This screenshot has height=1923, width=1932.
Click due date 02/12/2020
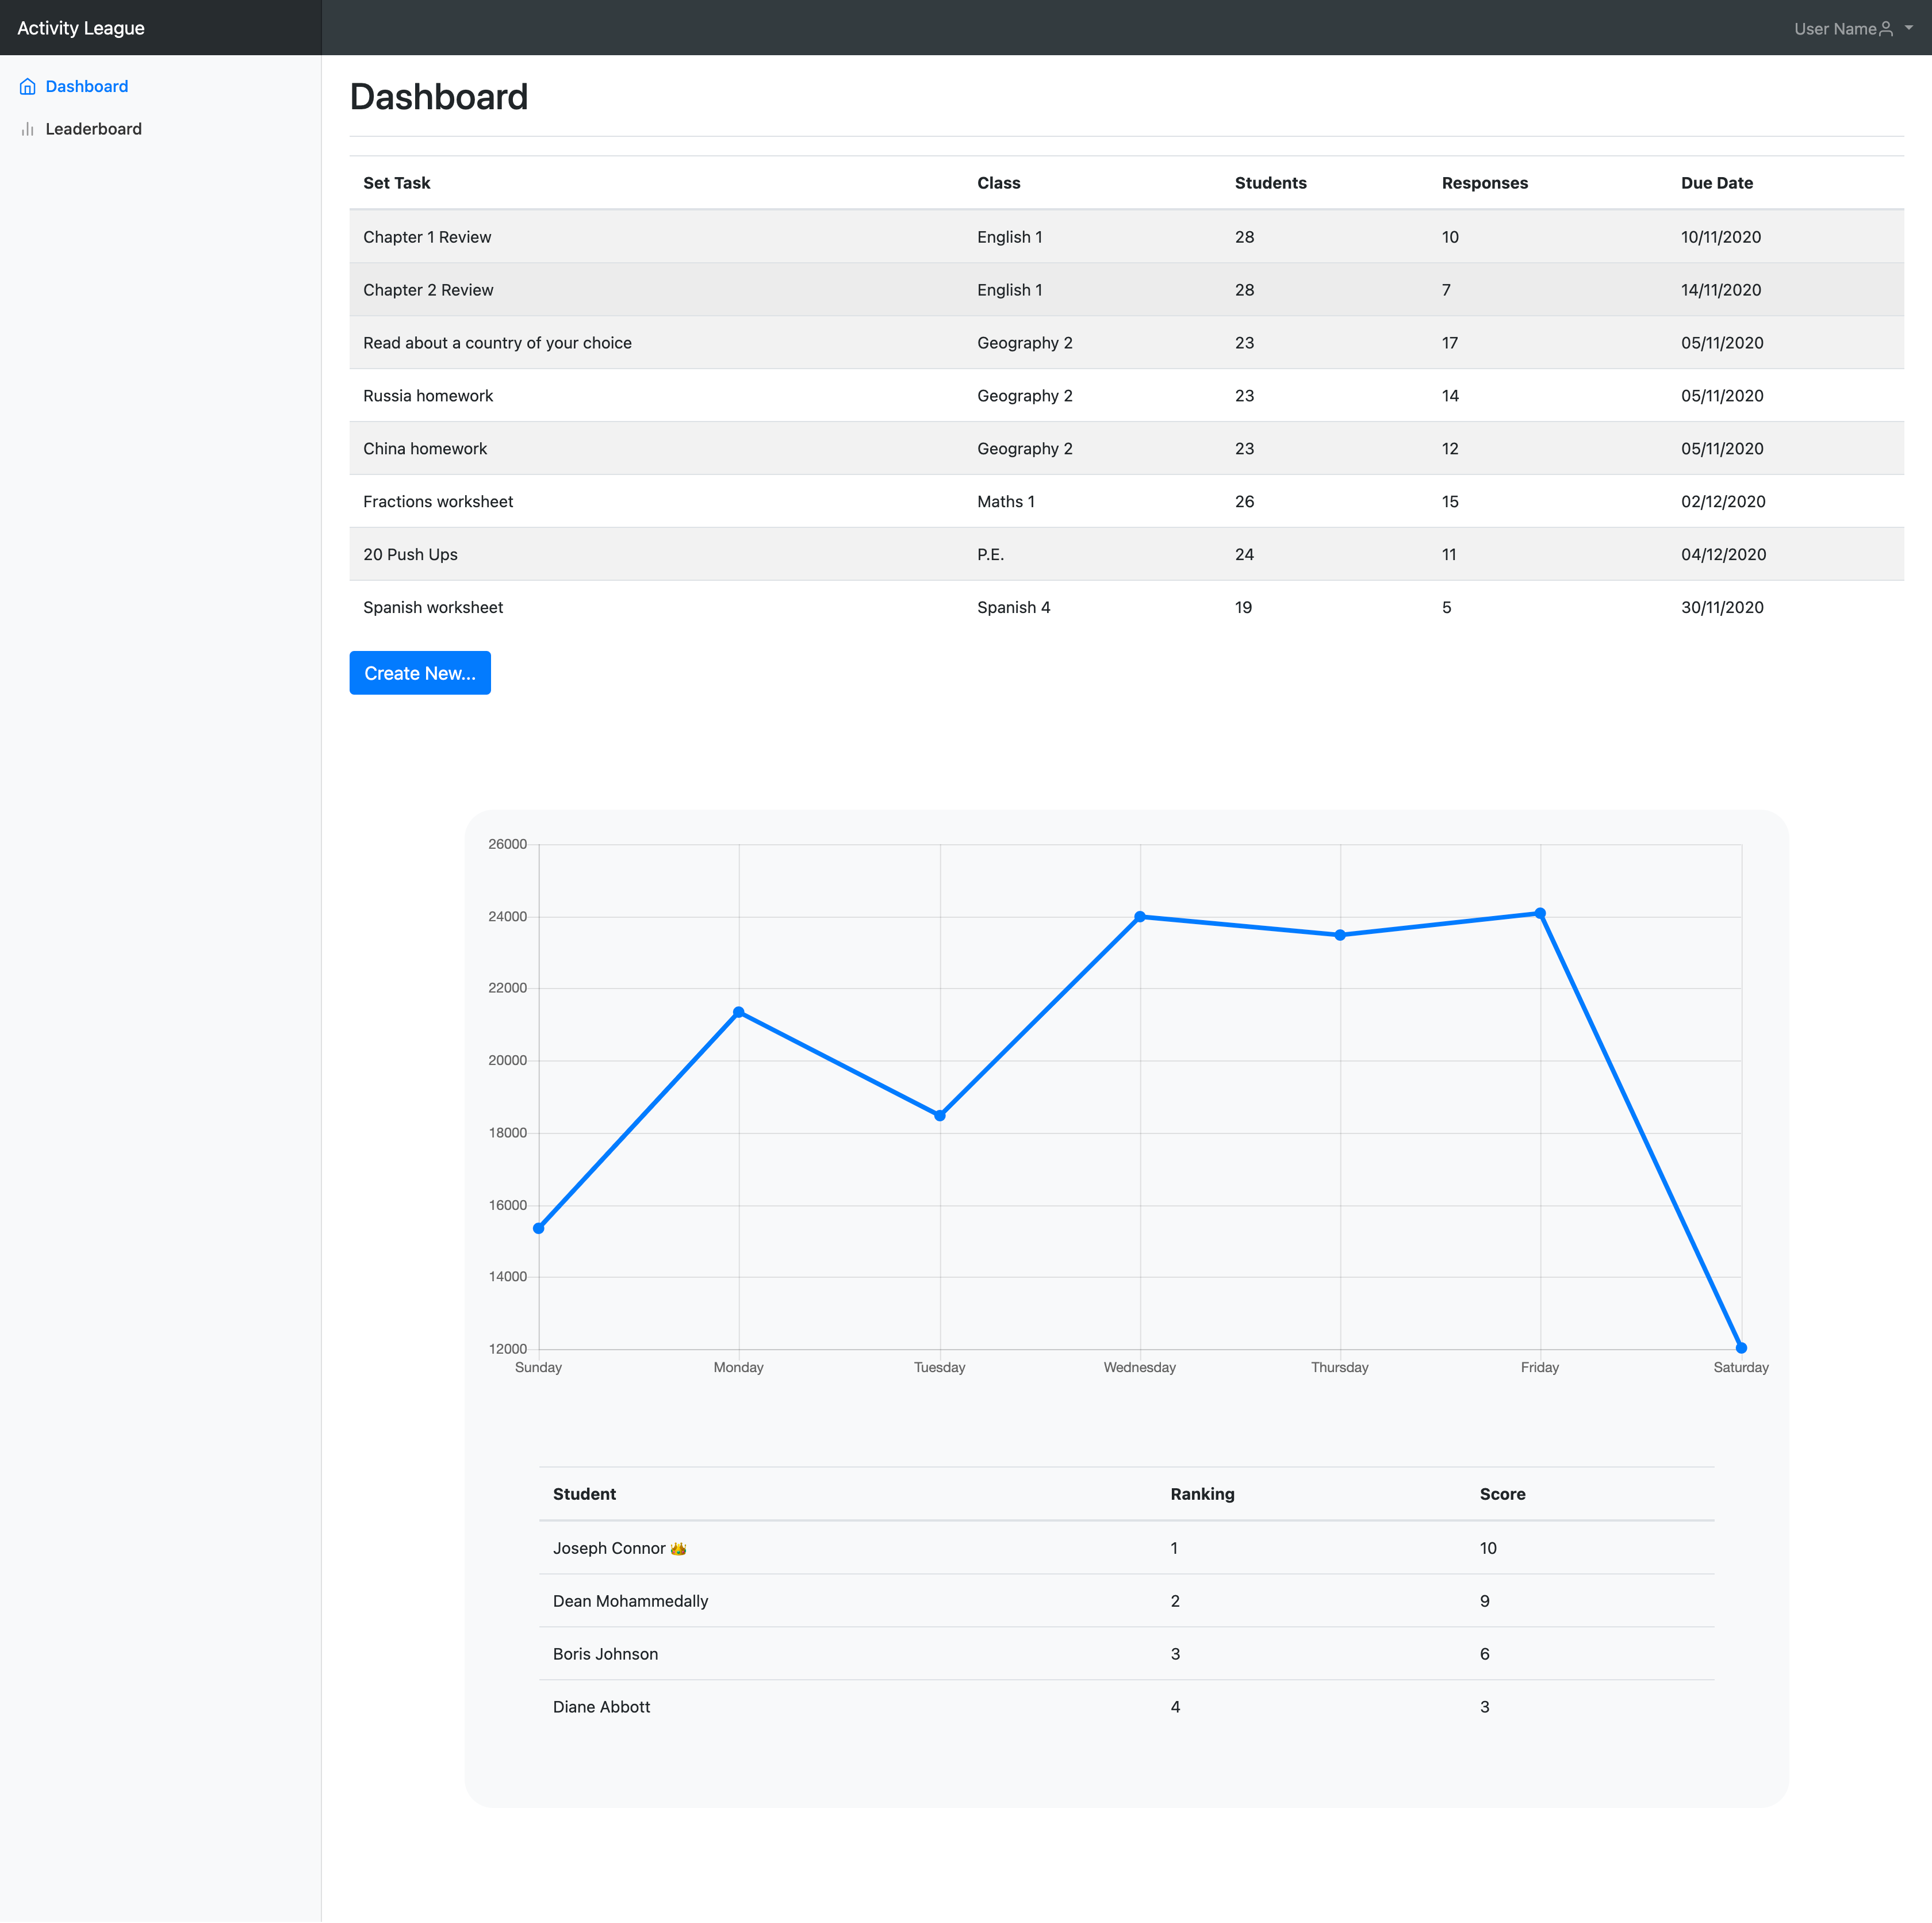(1723, 502)
